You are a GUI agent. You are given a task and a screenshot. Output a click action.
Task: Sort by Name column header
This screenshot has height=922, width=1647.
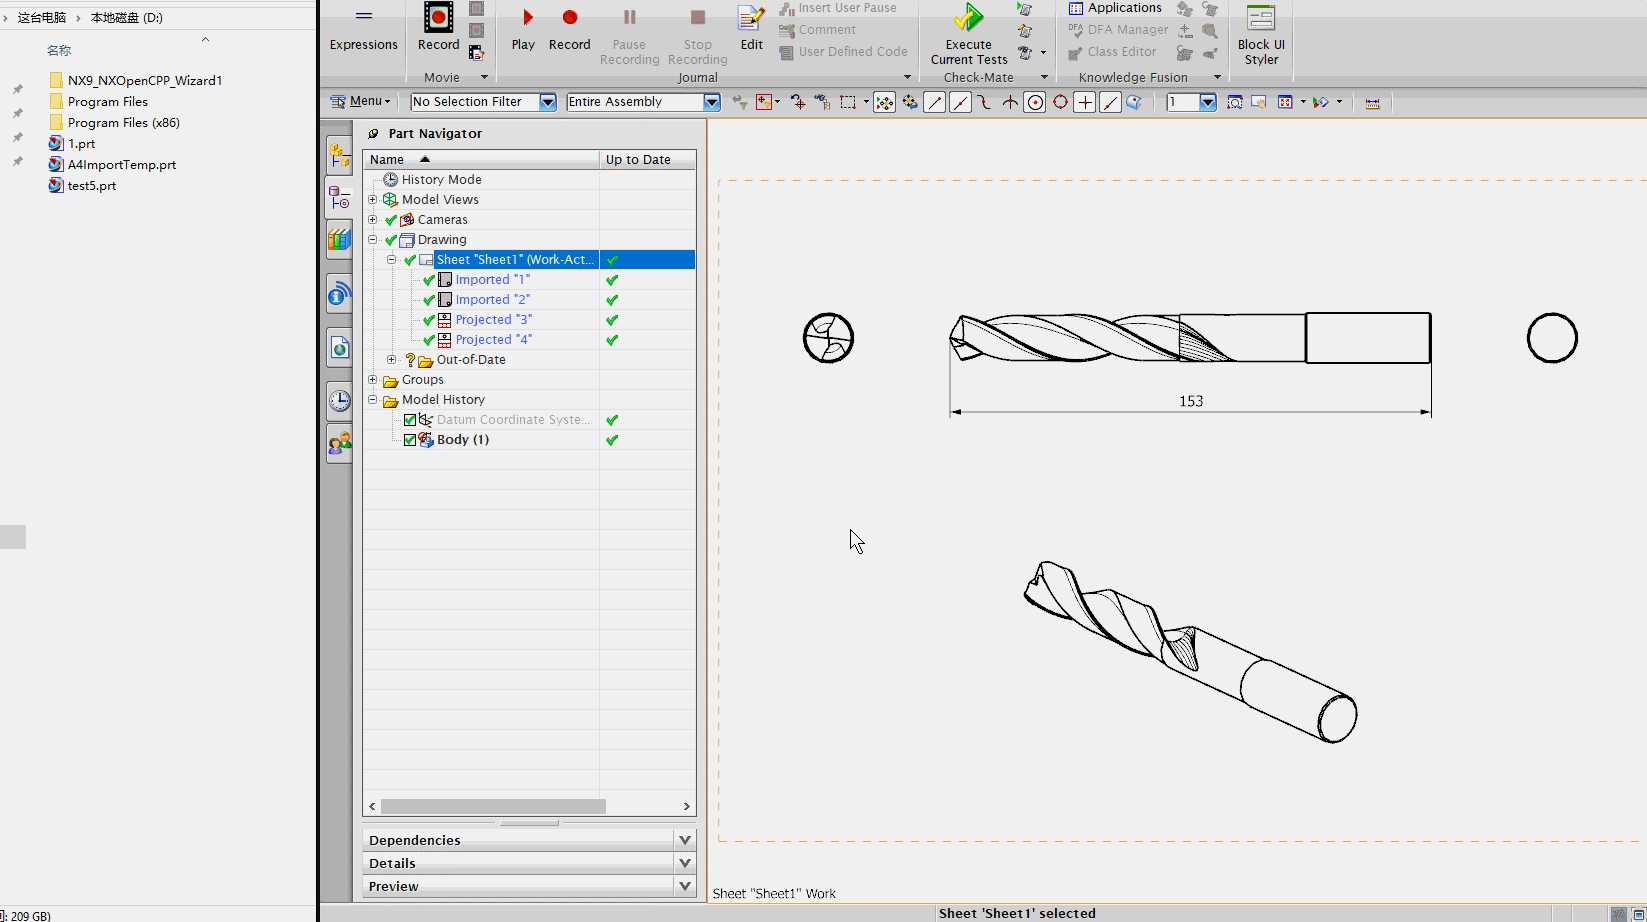click(481, 160)
